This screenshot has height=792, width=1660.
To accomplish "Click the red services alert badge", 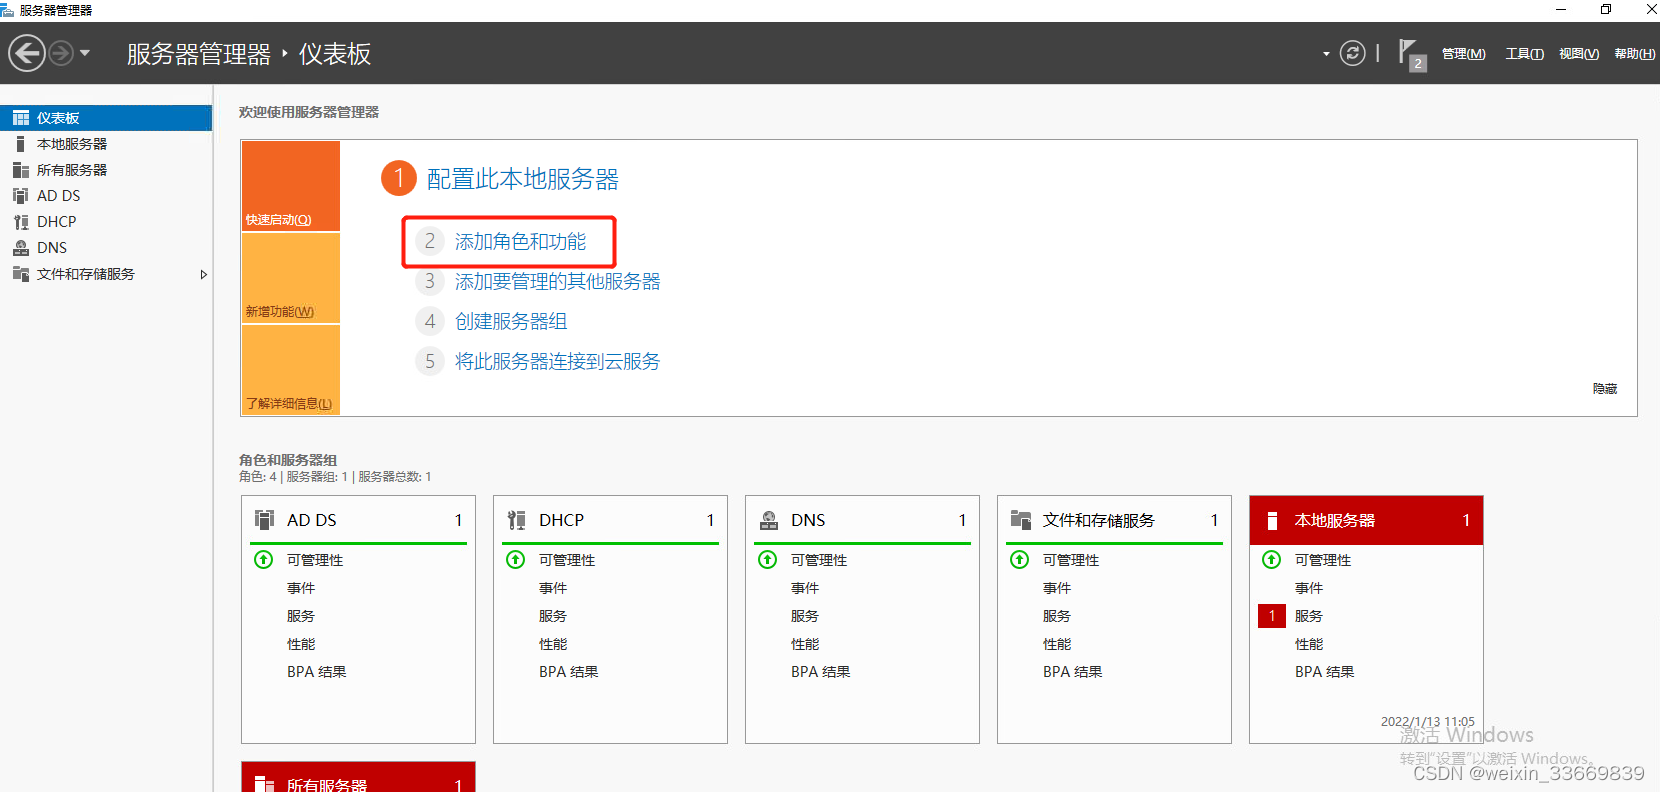I will pos(1272,616).
